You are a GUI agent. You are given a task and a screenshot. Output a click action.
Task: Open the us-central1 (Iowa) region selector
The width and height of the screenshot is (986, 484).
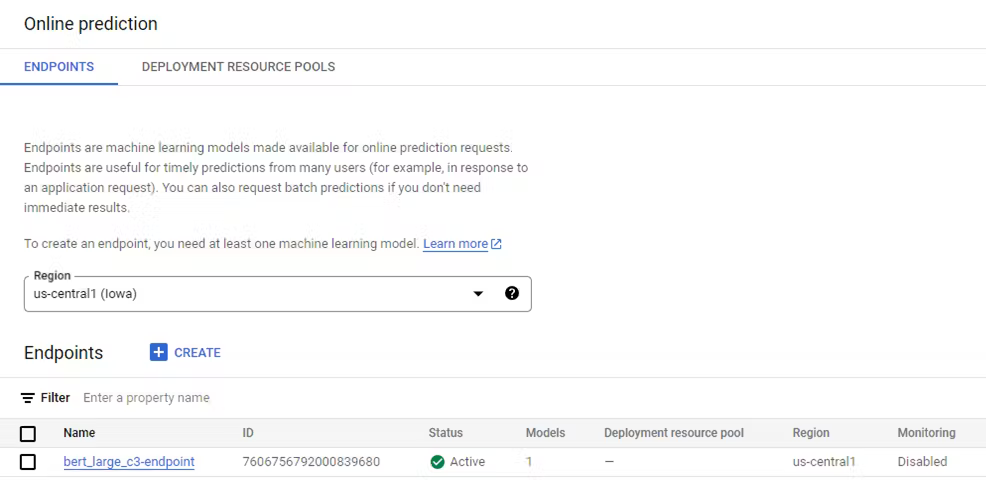pyautogui.click(x=250, y=294)
